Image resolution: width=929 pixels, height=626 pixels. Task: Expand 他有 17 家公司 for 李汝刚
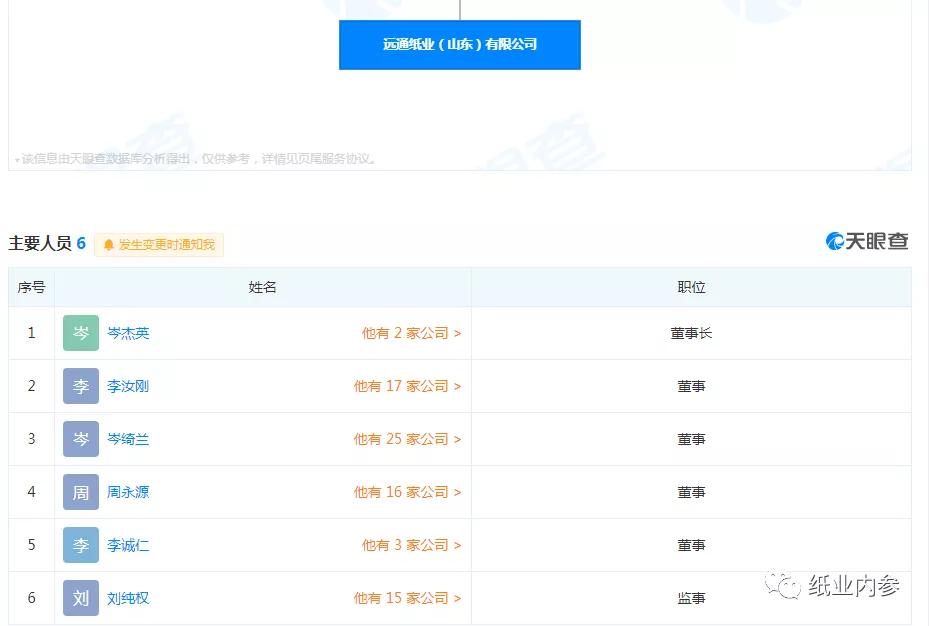(407, 386)
